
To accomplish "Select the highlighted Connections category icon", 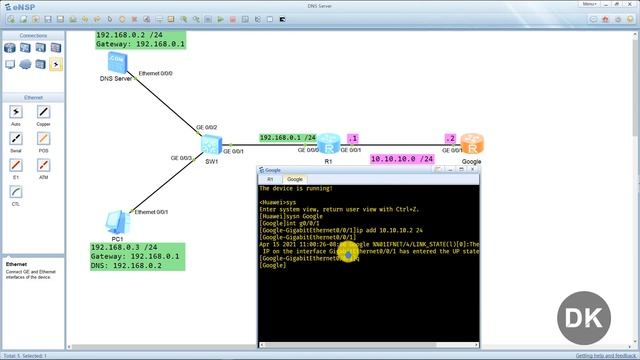I will 56,64.
